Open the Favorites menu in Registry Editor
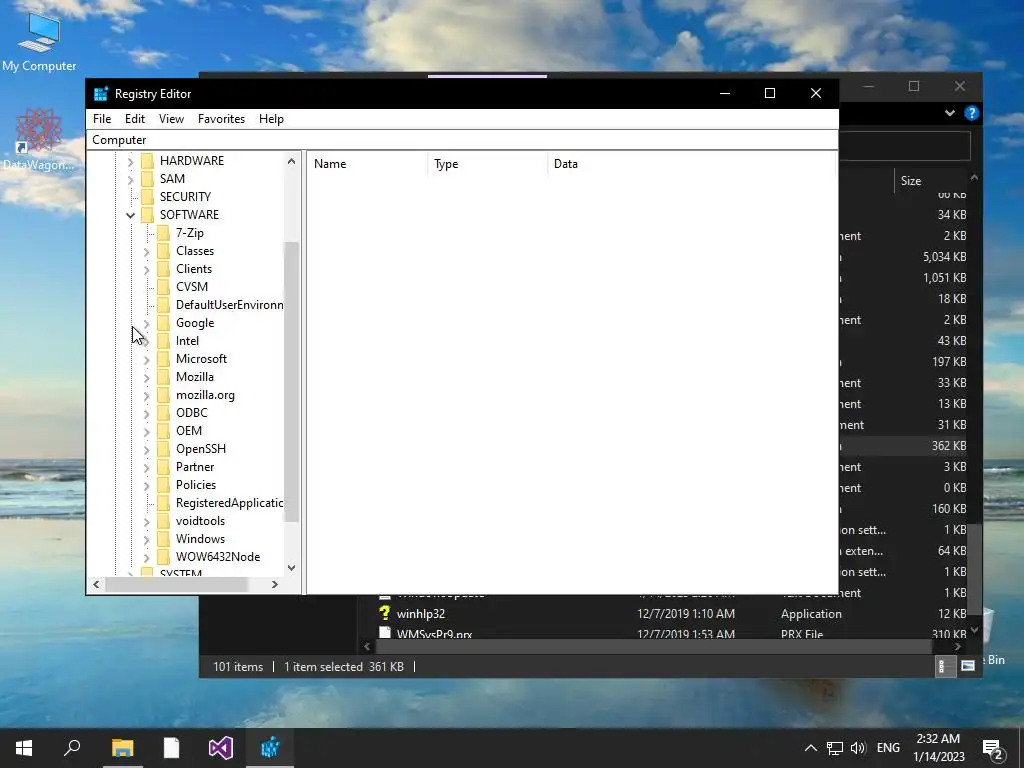Screen dimensions: 1024x768 click(x=221, y=119)
